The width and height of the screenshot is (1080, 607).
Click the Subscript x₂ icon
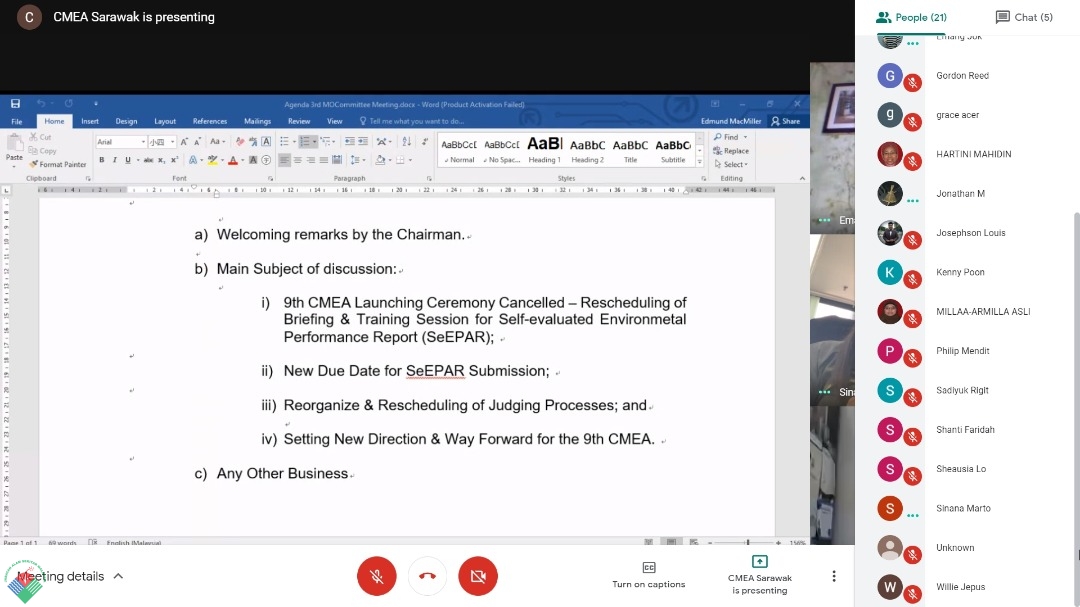161,160
